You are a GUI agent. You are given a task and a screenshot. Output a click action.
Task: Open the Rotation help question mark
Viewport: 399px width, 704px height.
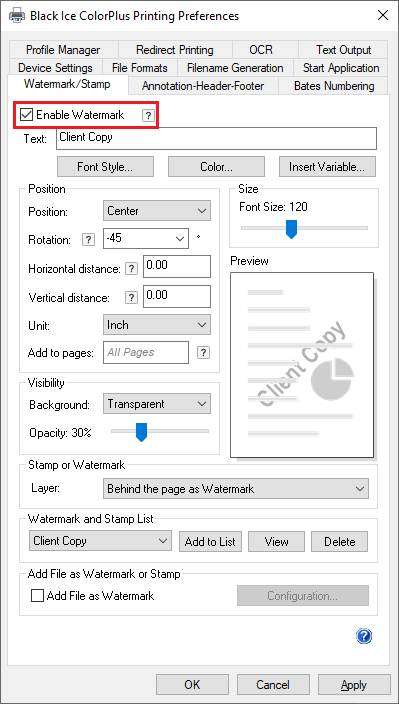click(88, 240)
